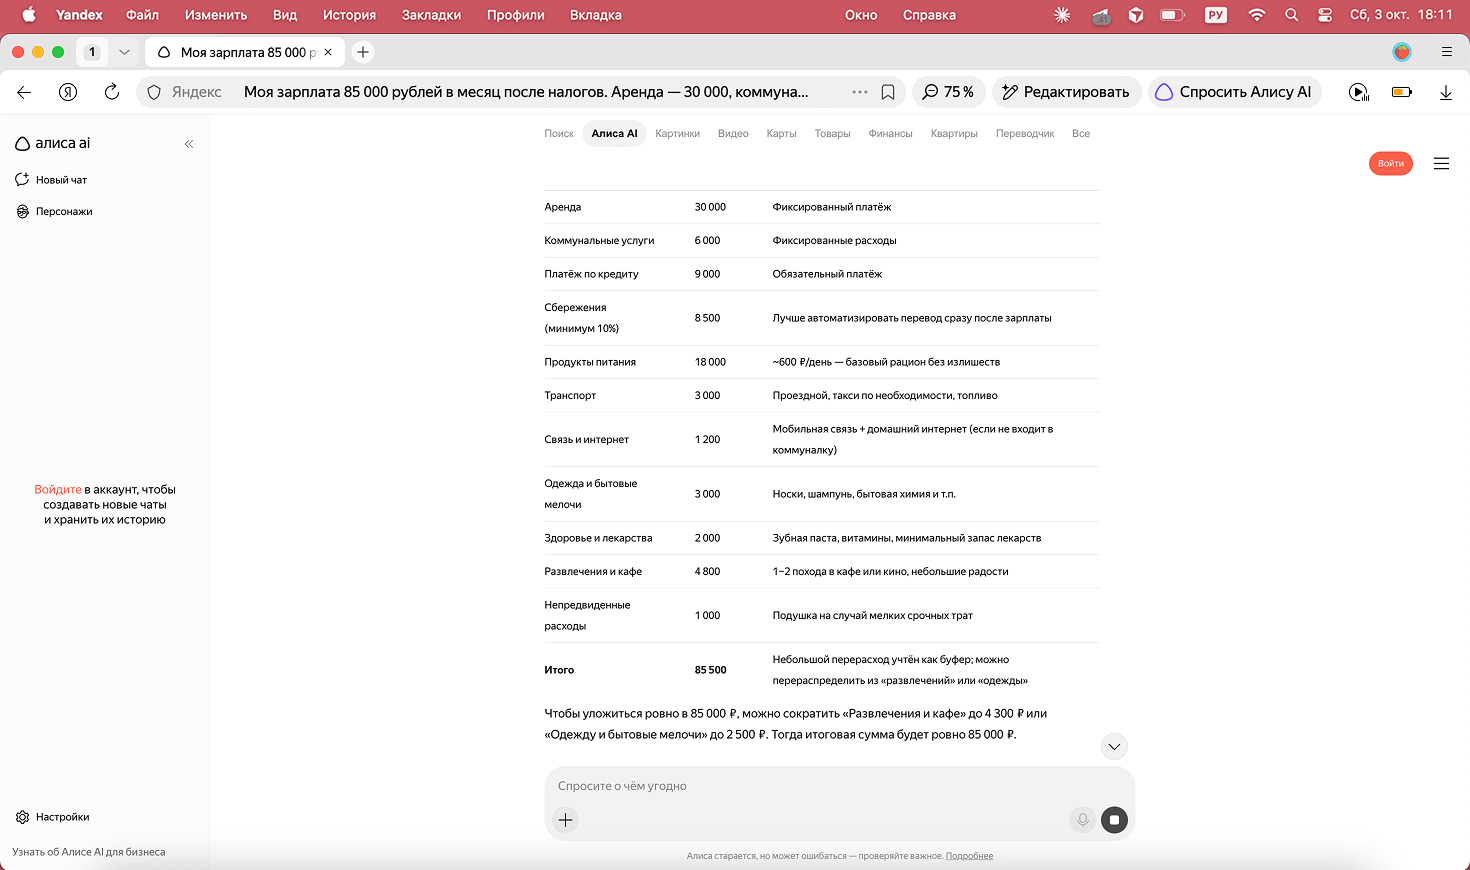Image resolution: width=1470 pixels, height=870 pixels.
Task: Open the downloads arrow icon
Action: (x=1446, y=92)
